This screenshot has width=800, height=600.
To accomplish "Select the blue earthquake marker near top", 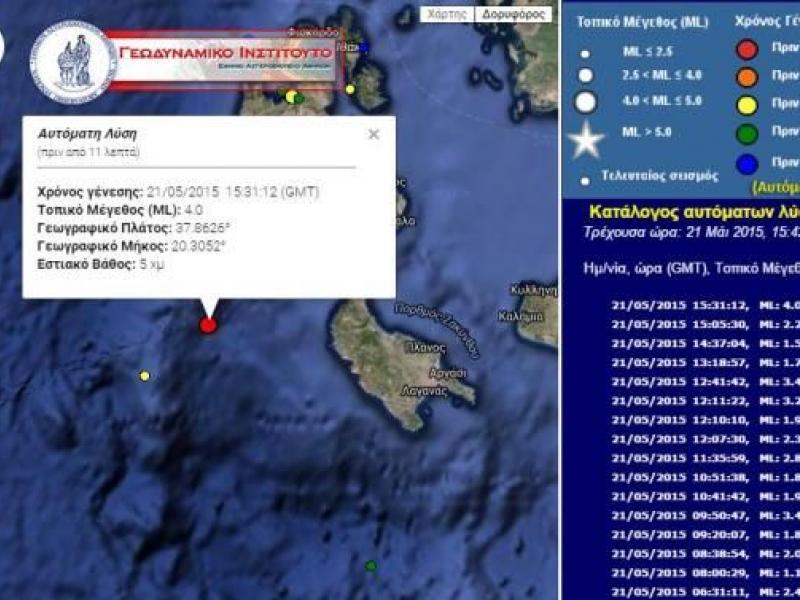I will [363, 47].
